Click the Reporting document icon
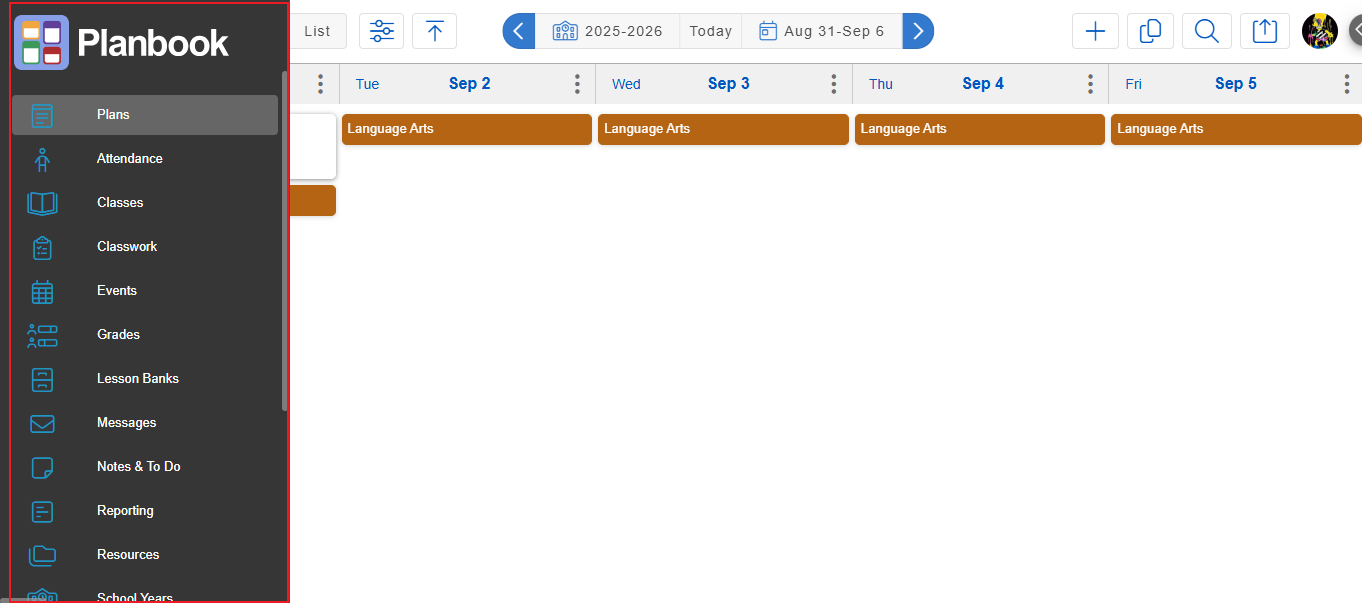 [x=42, y=511]
